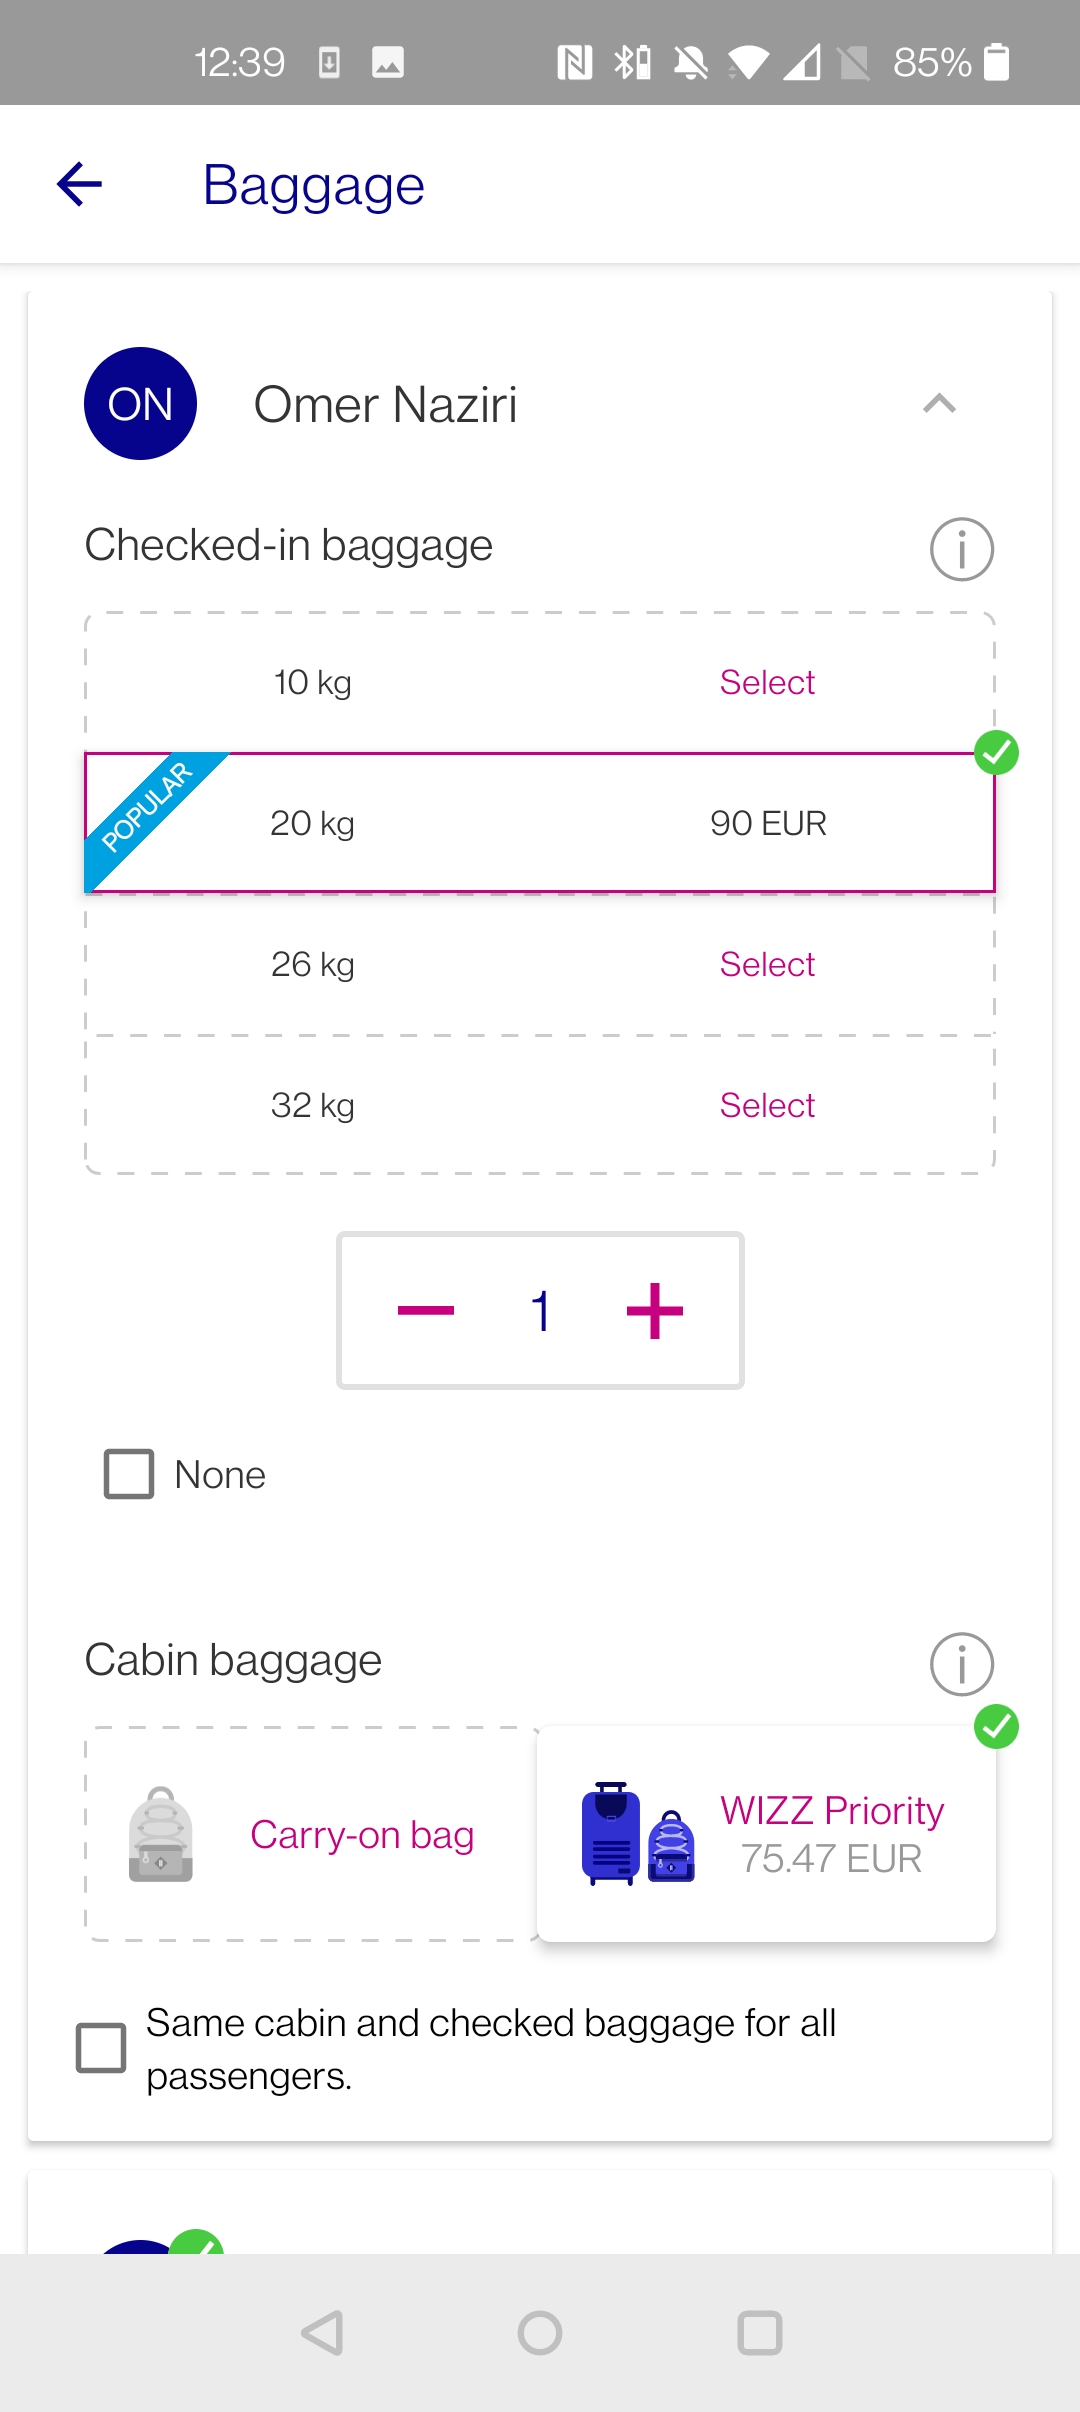Choose WIZZ Priority cabin option
This screenshot has width=1080, height=2412.
(766, 1834)
